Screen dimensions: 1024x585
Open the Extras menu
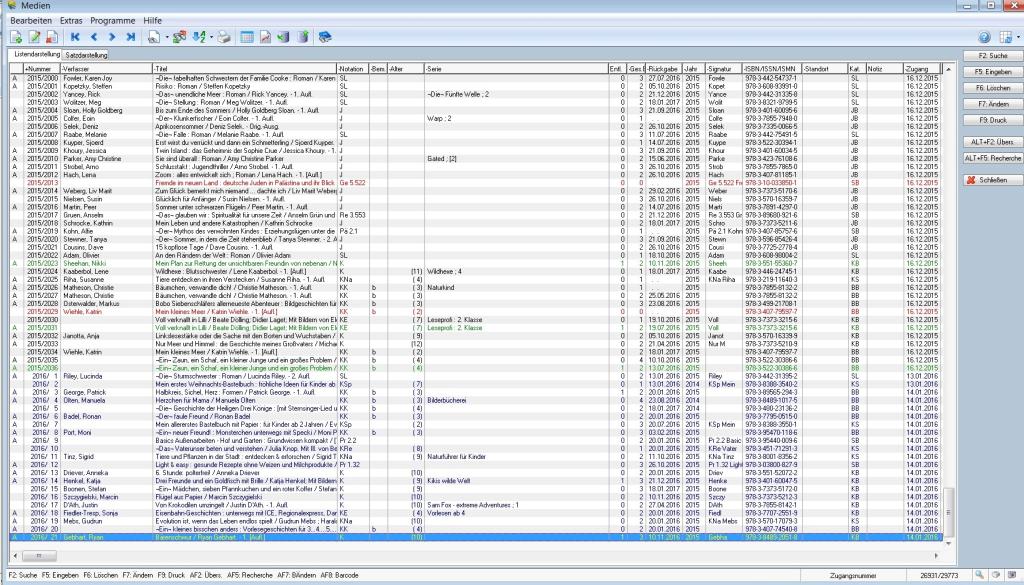(71, 20)
